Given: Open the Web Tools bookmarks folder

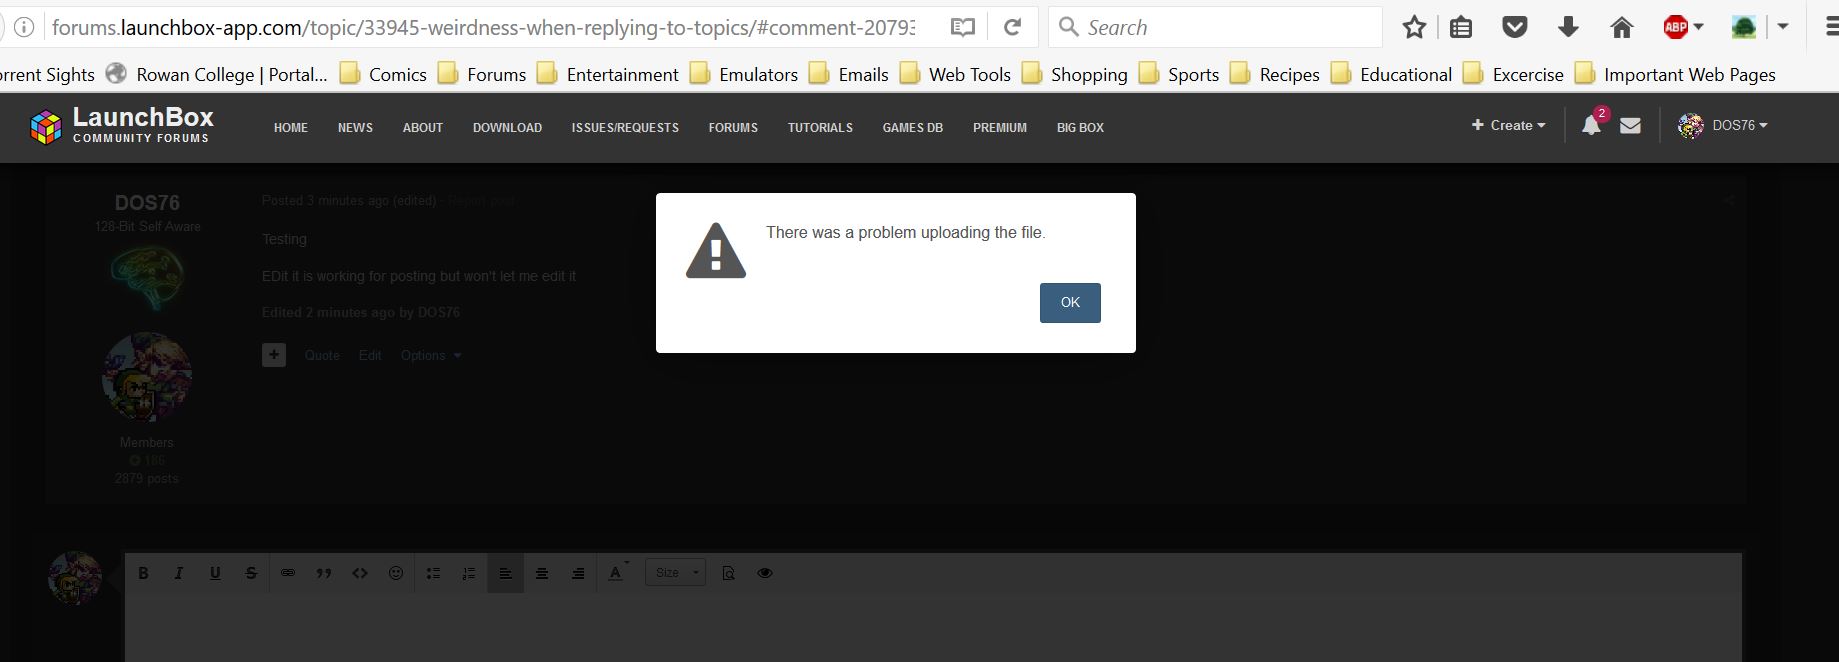Looking at the screenshot, I should coord(955,74).
